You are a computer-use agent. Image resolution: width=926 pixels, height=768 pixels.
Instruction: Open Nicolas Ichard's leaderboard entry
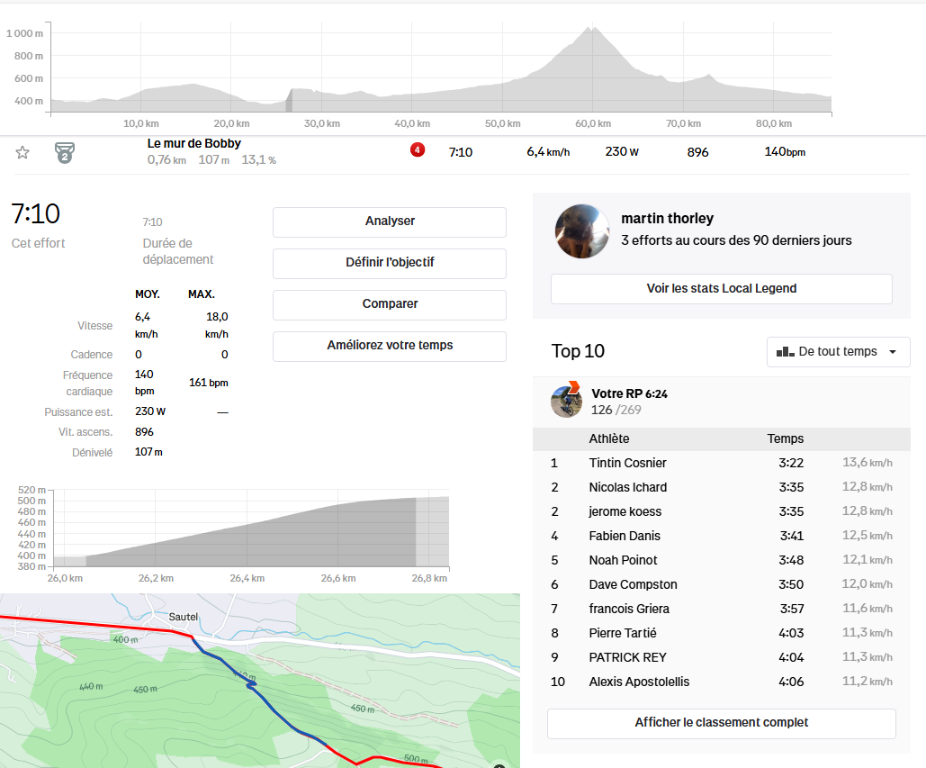(628, 487)
